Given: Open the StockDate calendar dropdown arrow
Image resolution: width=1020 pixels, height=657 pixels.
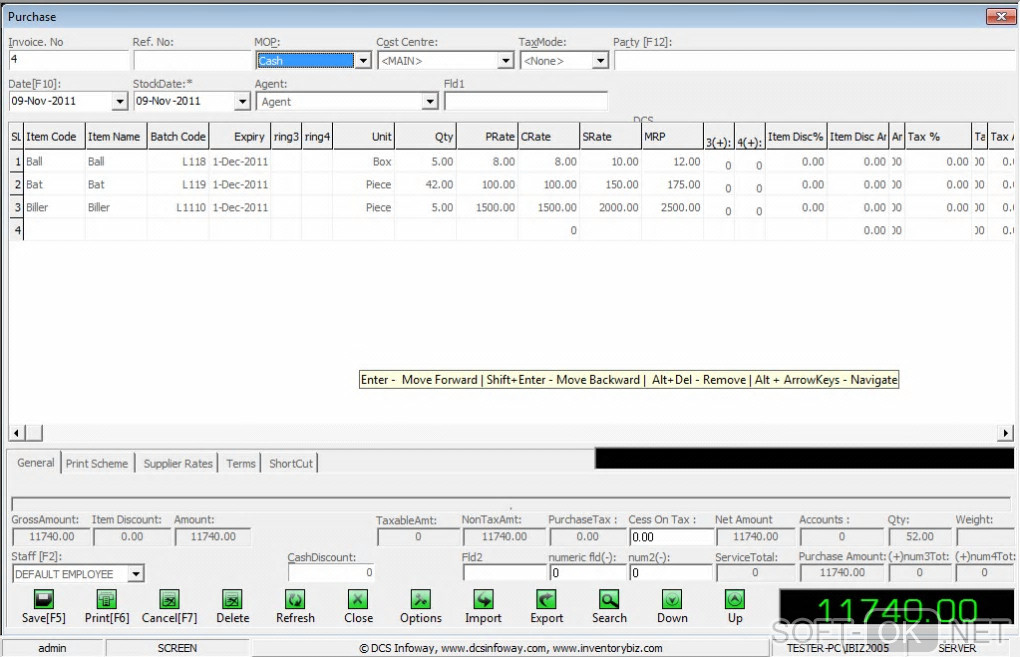Looking at the screenshot, I should 242,101.
